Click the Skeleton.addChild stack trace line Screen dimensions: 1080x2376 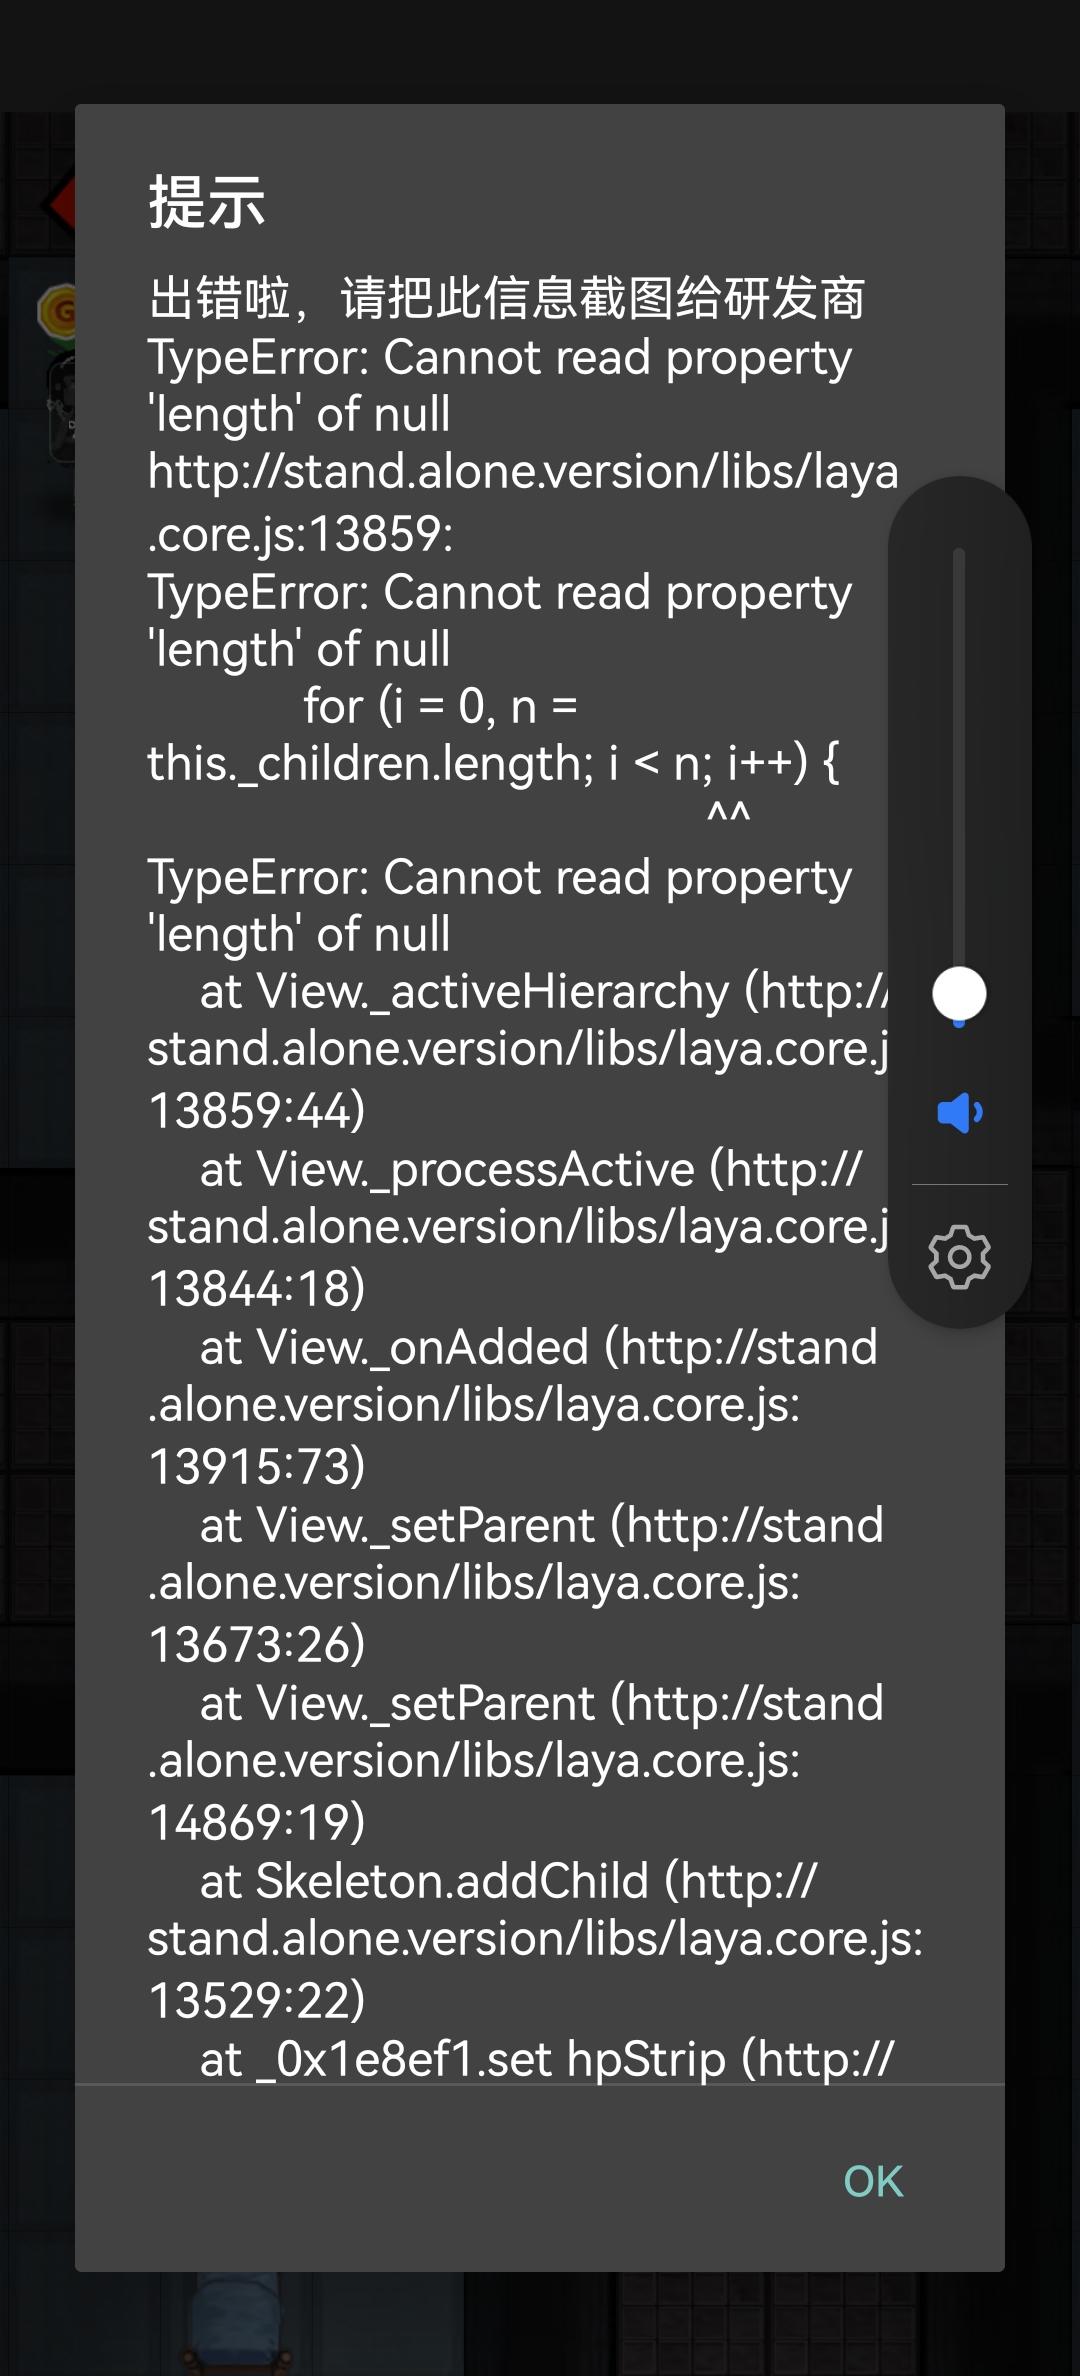point(508,1881)
